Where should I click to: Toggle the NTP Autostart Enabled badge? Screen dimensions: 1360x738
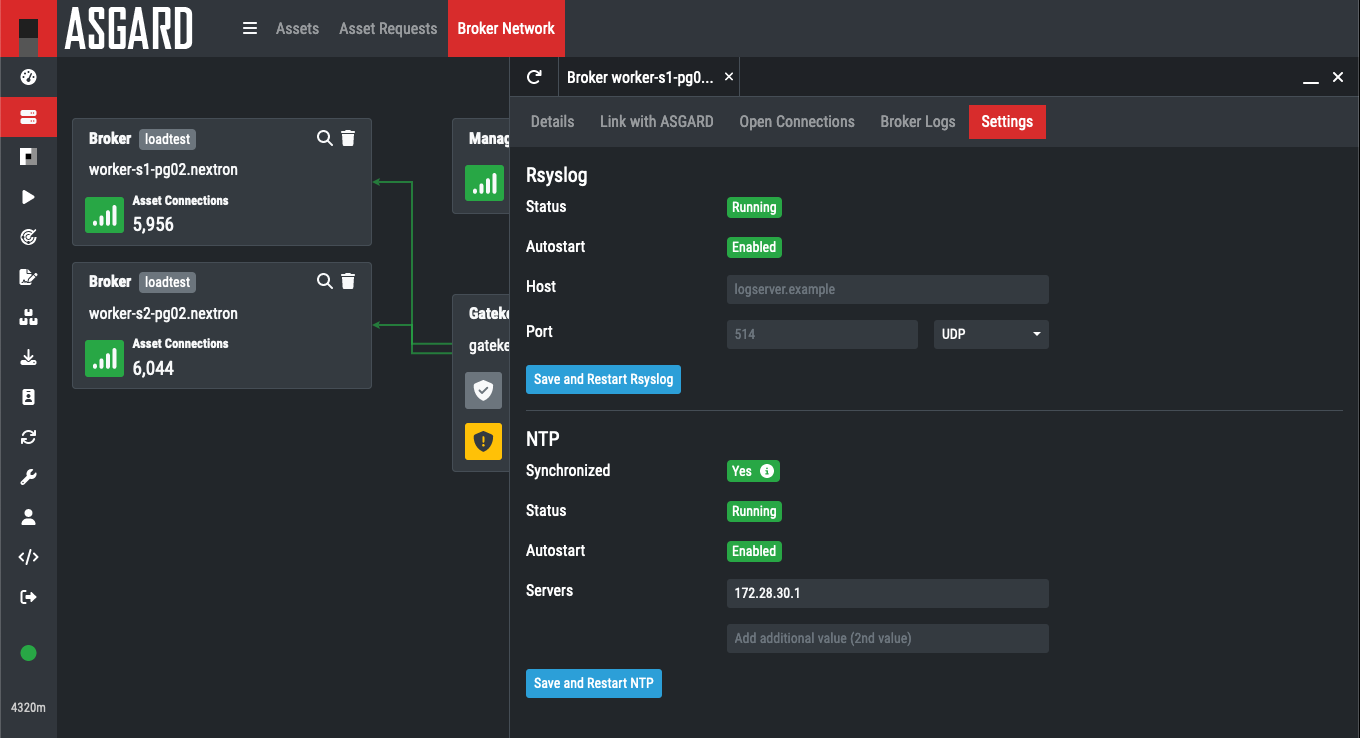[x=754, y=551]
